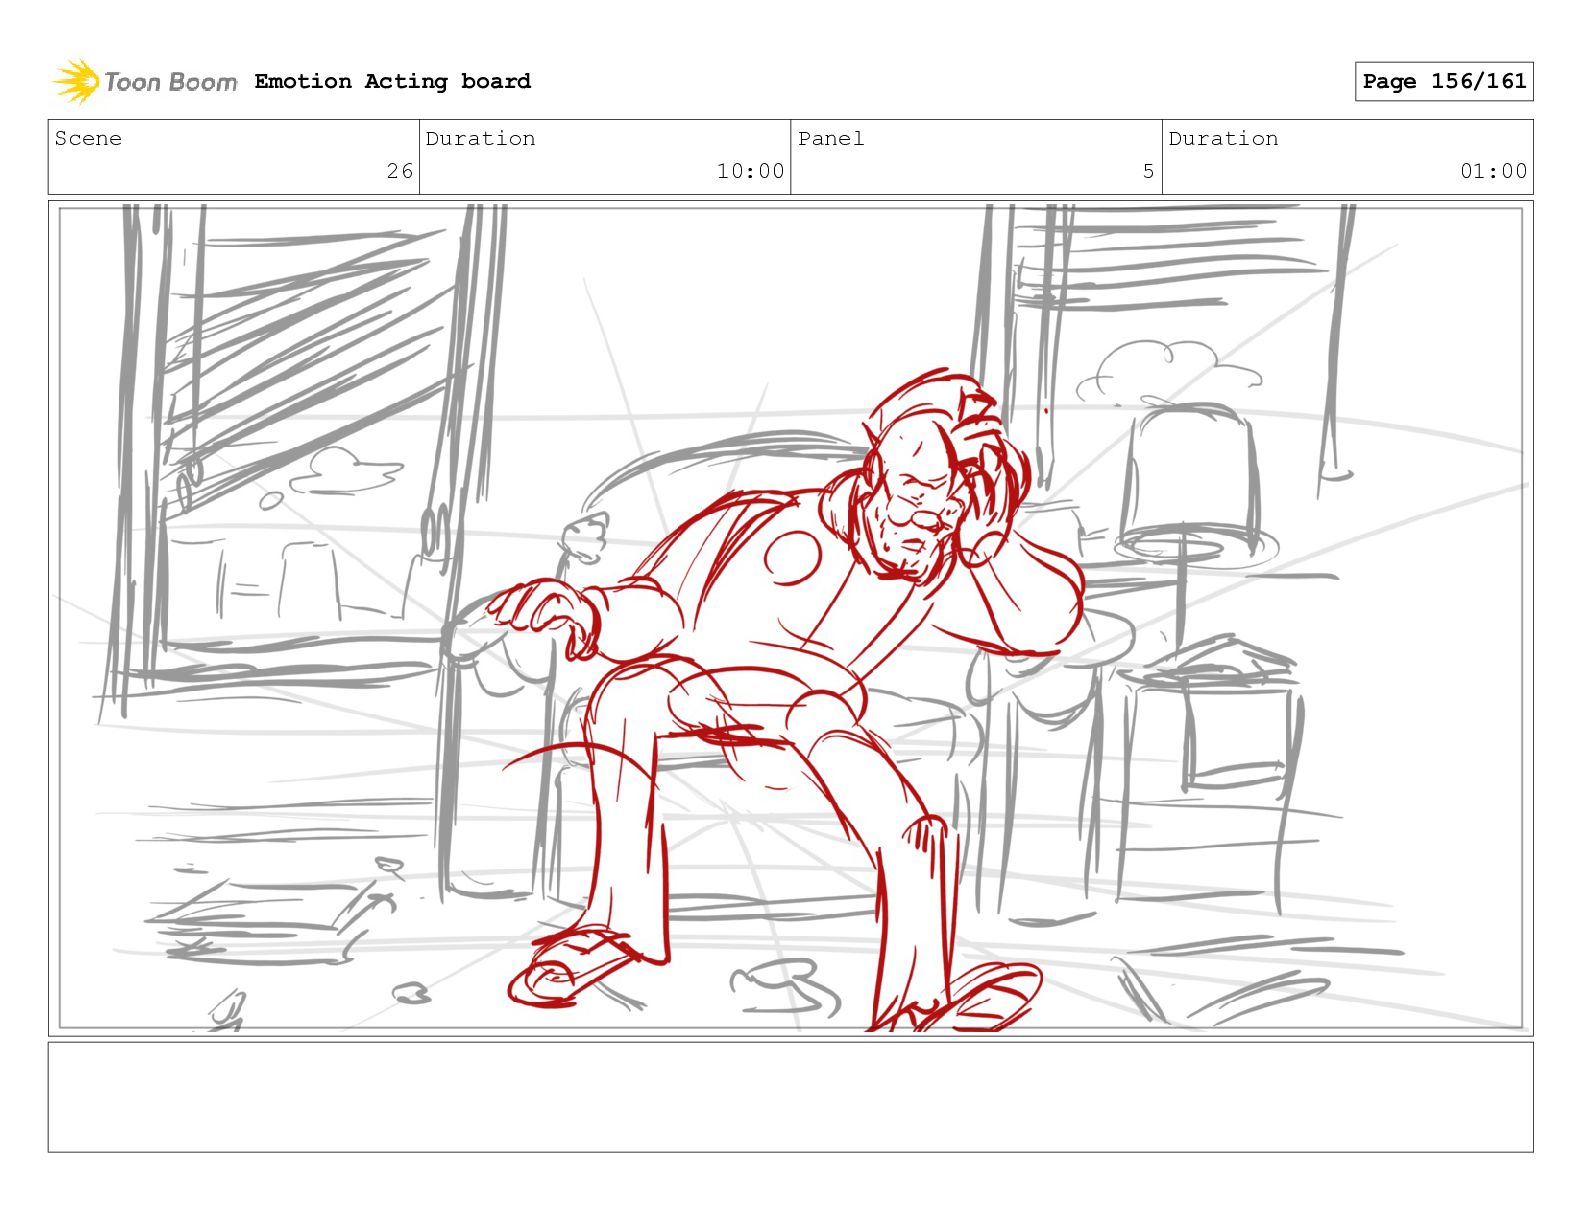Click the empty notes box below the panel
Image resolution: width=1584 pixels, height=1224 pixels.
coord(790,1097)
